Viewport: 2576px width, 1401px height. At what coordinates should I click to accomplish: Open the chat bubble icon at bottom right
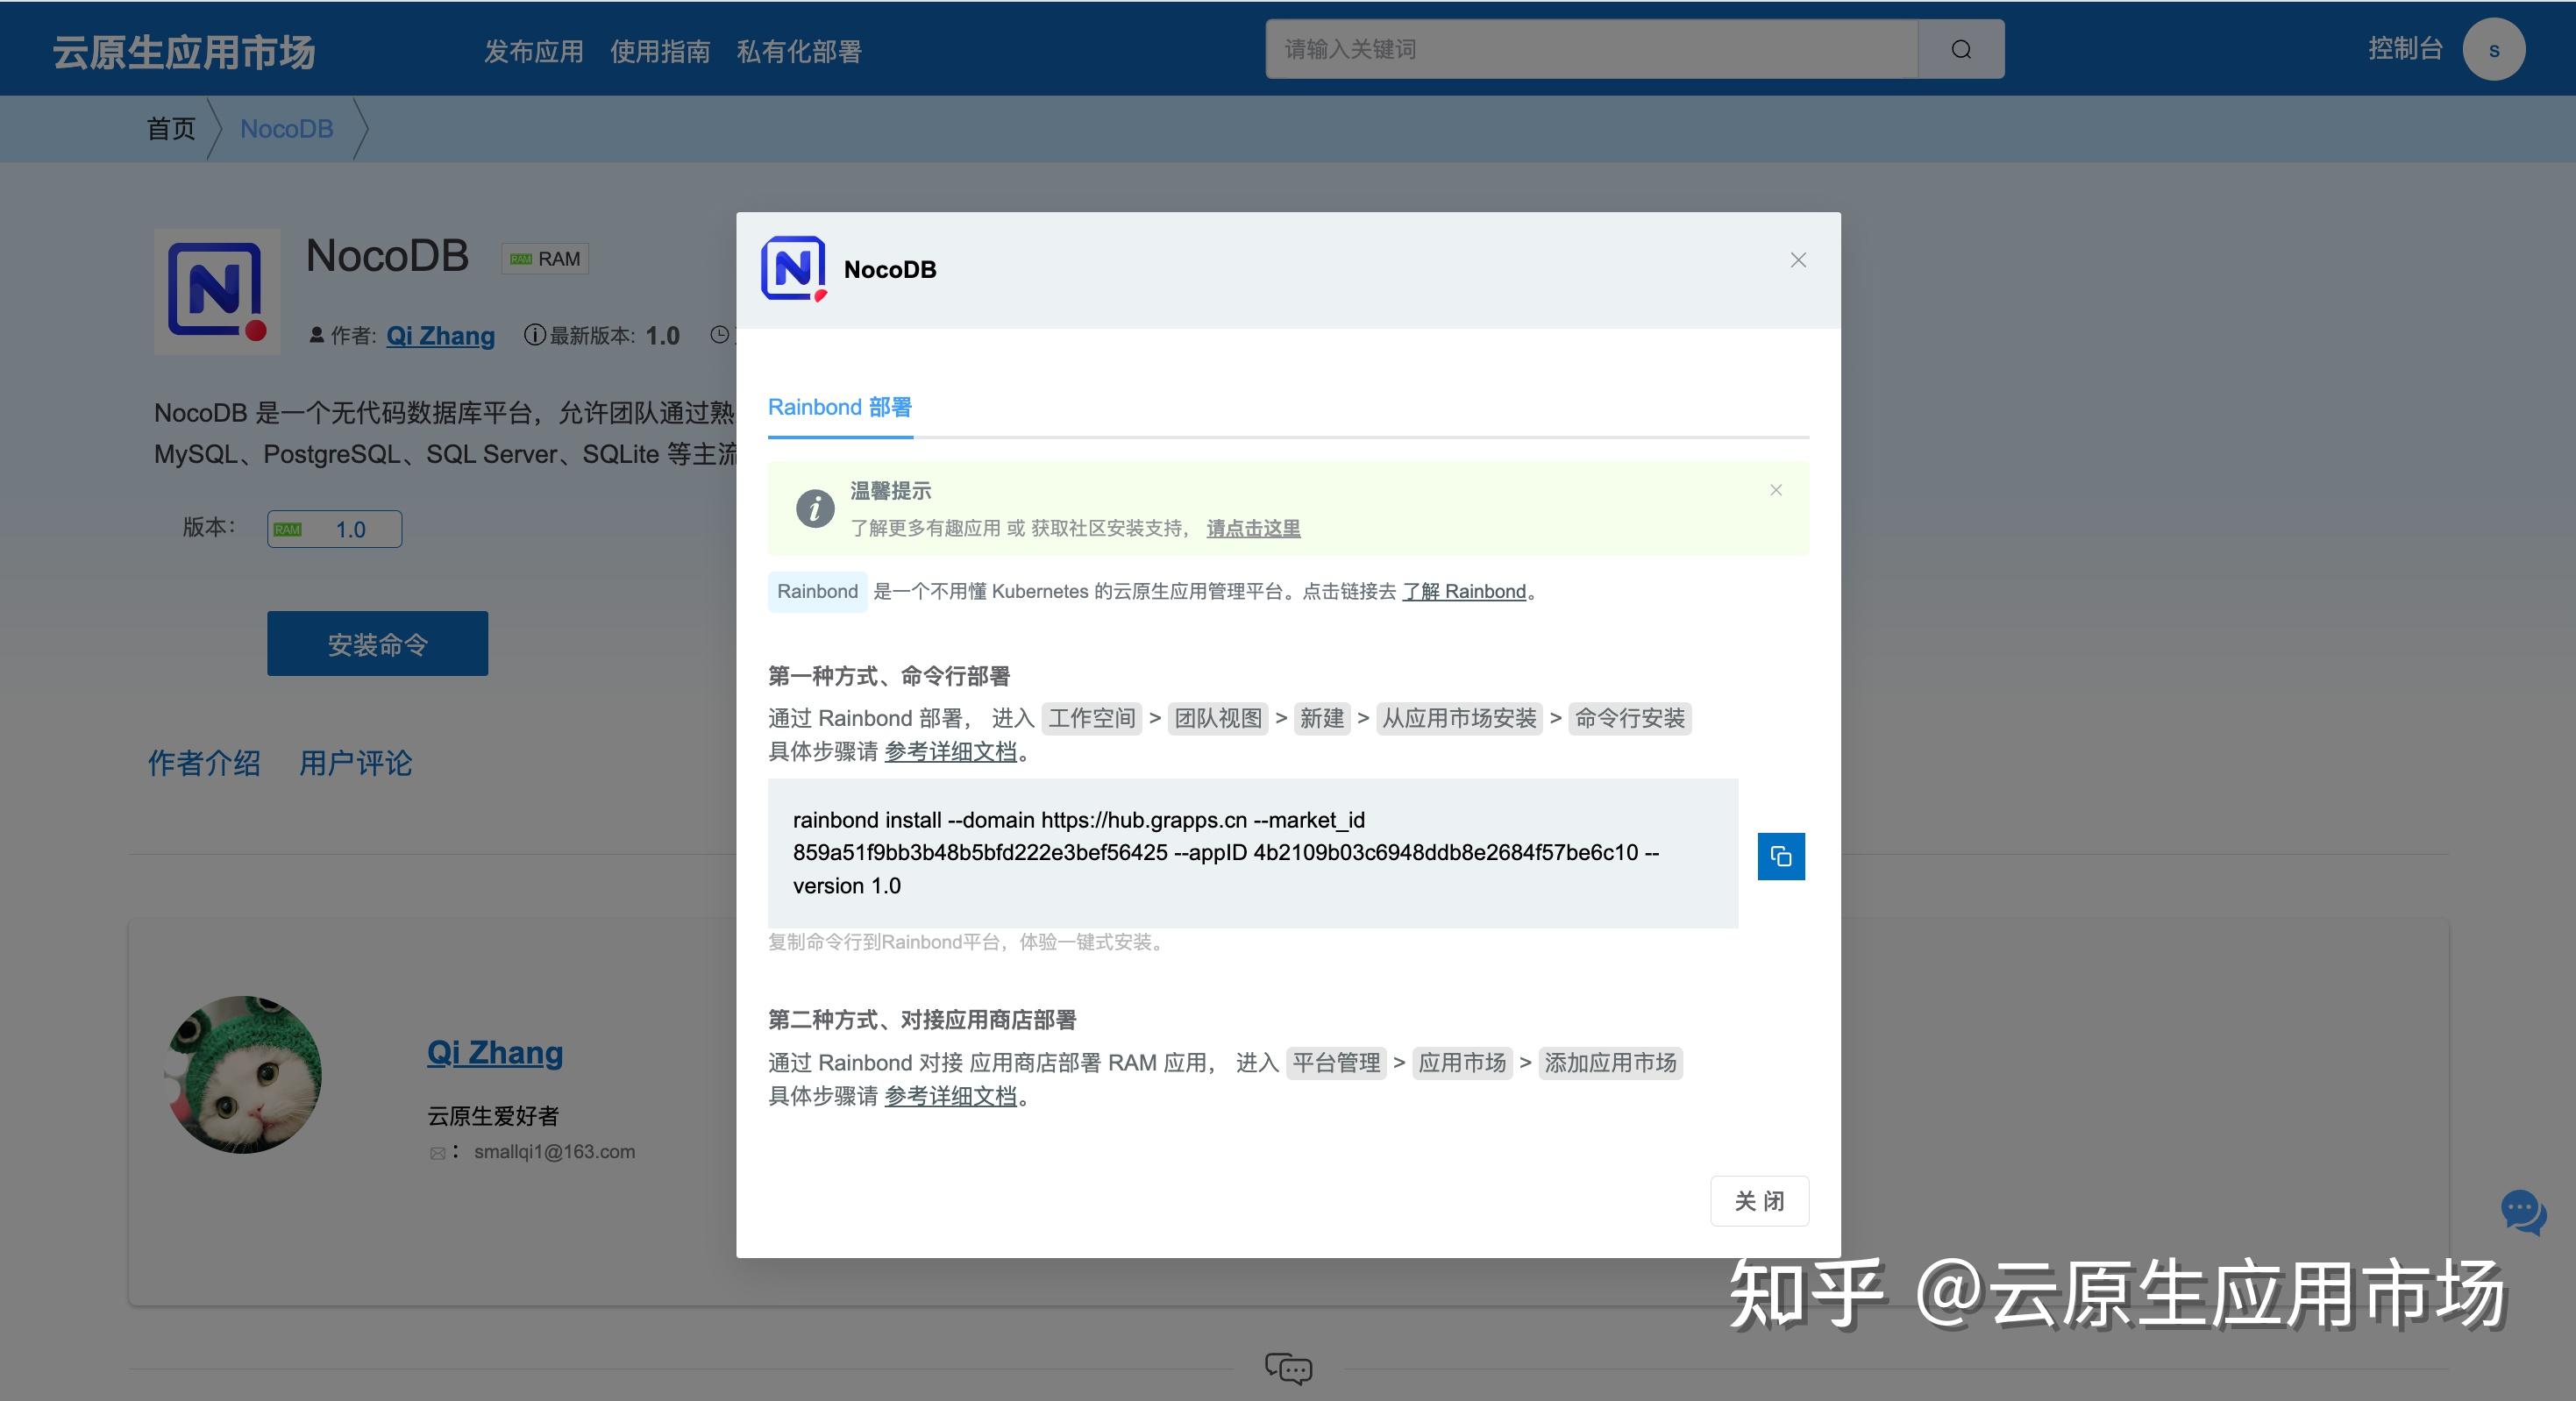point(2523,1213)
